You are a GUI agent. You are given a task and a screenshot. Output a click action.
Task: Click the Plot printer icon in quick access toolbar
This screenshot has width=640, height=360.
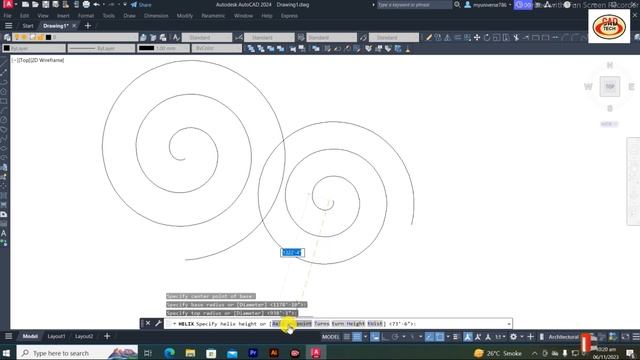86,4
